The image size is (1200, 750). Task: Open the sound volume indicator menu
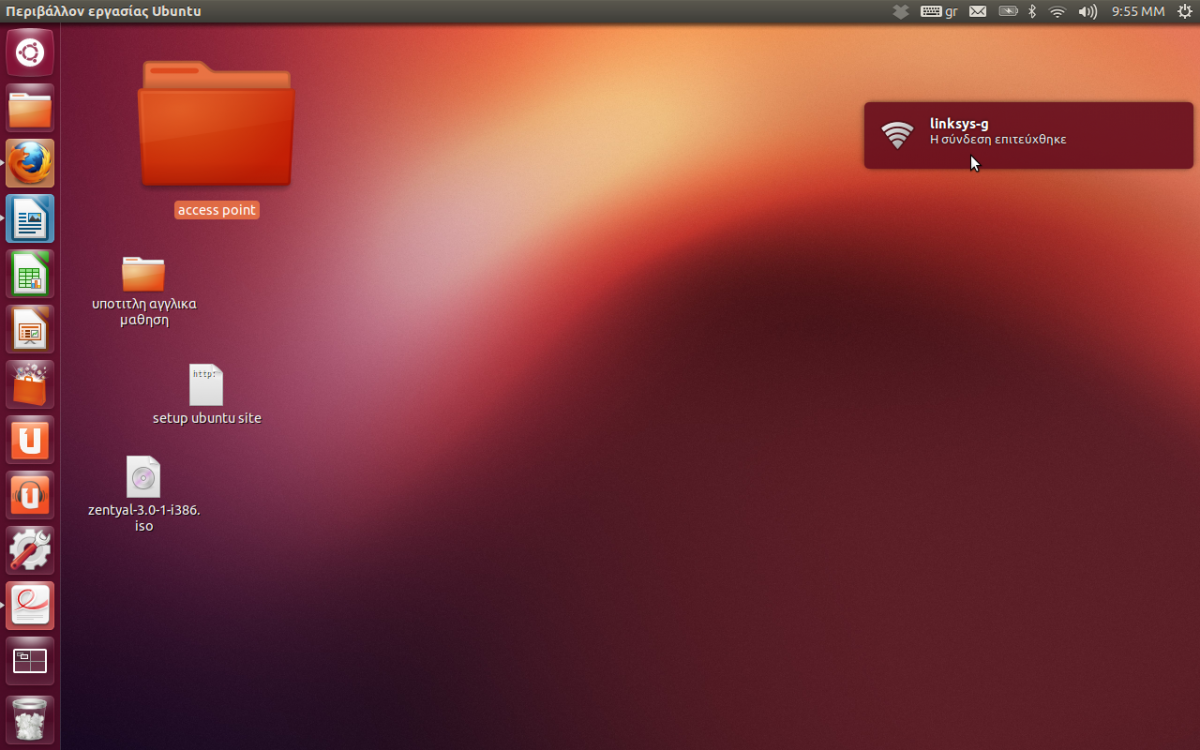[1088, 11]
